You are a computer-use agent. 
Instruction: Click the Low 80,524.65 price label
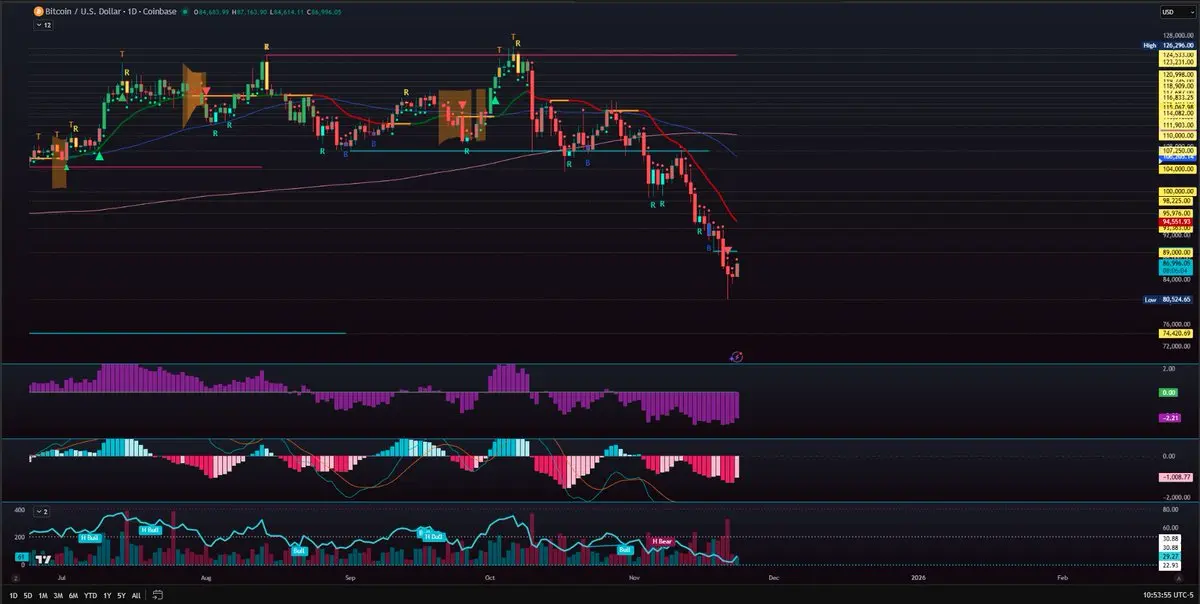[x=1170, y=299]
